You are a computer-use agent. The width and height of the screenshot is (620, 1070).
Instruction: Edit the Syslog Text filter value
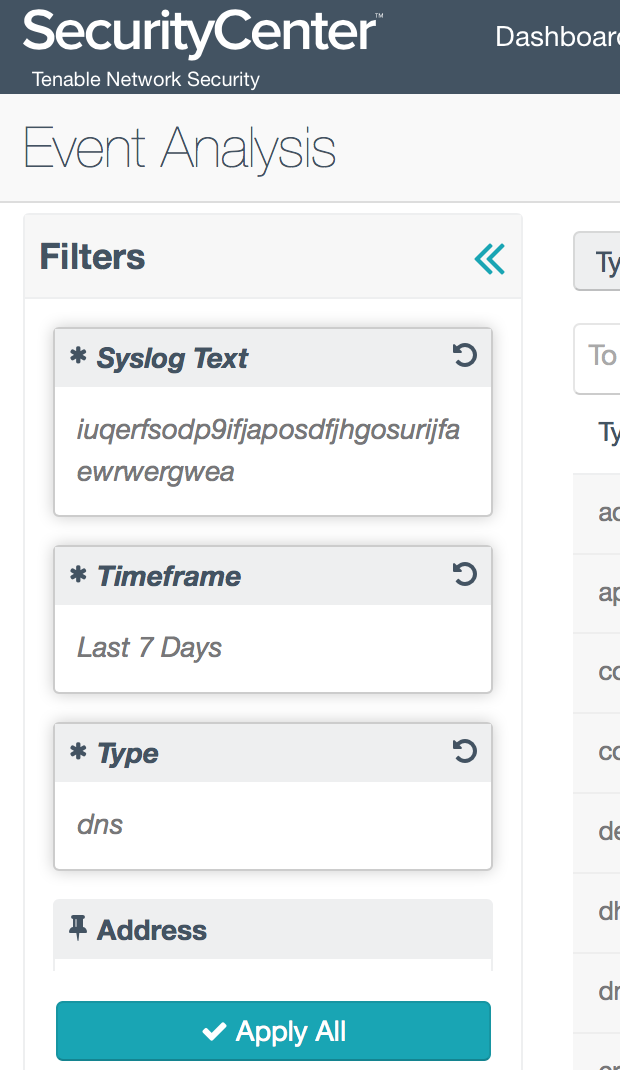coord(273,450)
